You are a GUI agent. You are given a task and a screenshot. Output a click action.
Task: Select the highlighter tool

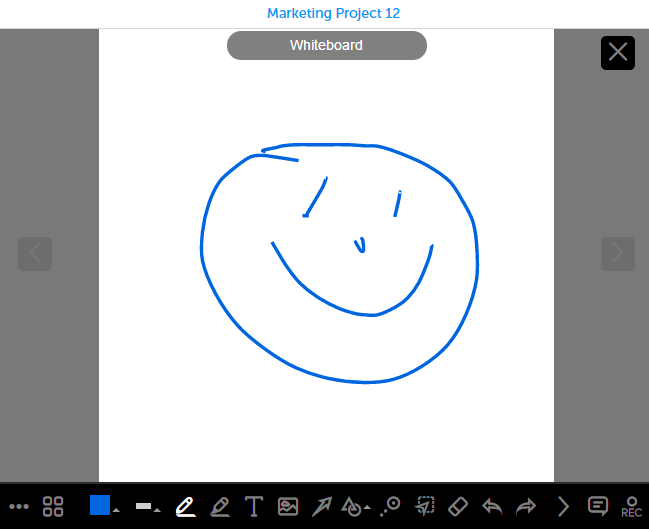(x=220, y=506)
